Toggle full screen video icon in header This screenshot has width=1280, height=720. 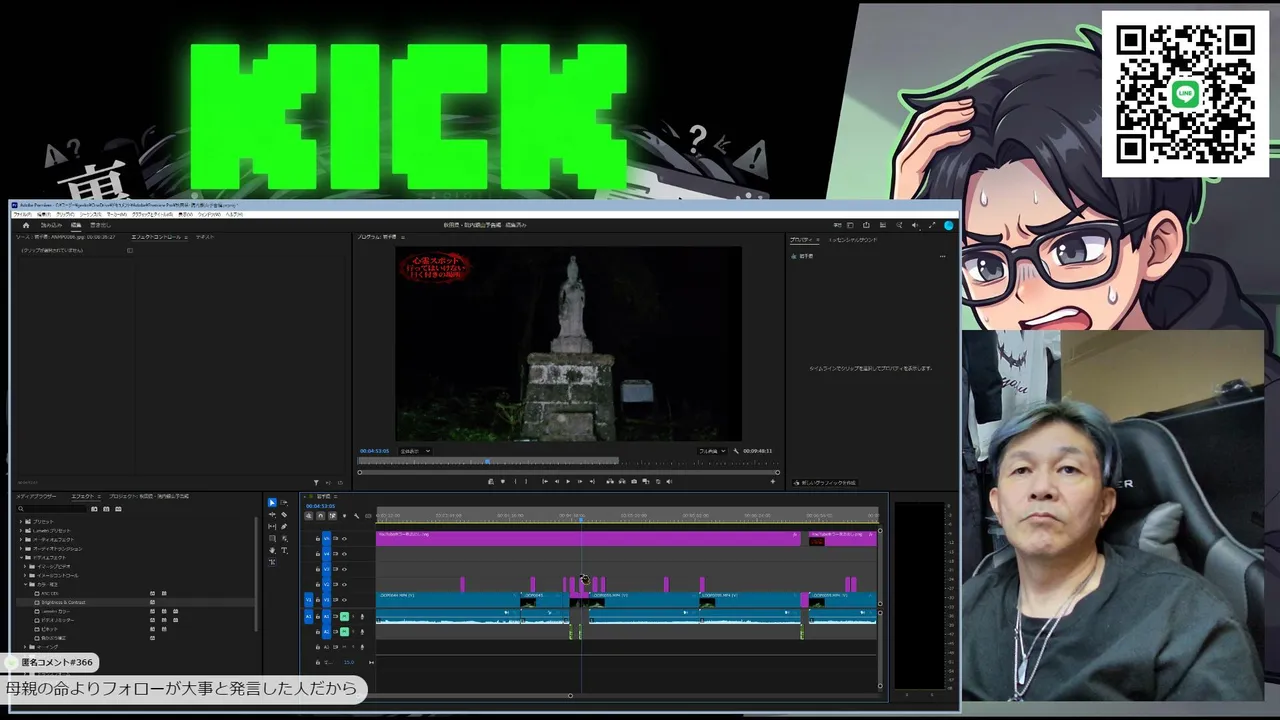[x=932, y=225]
